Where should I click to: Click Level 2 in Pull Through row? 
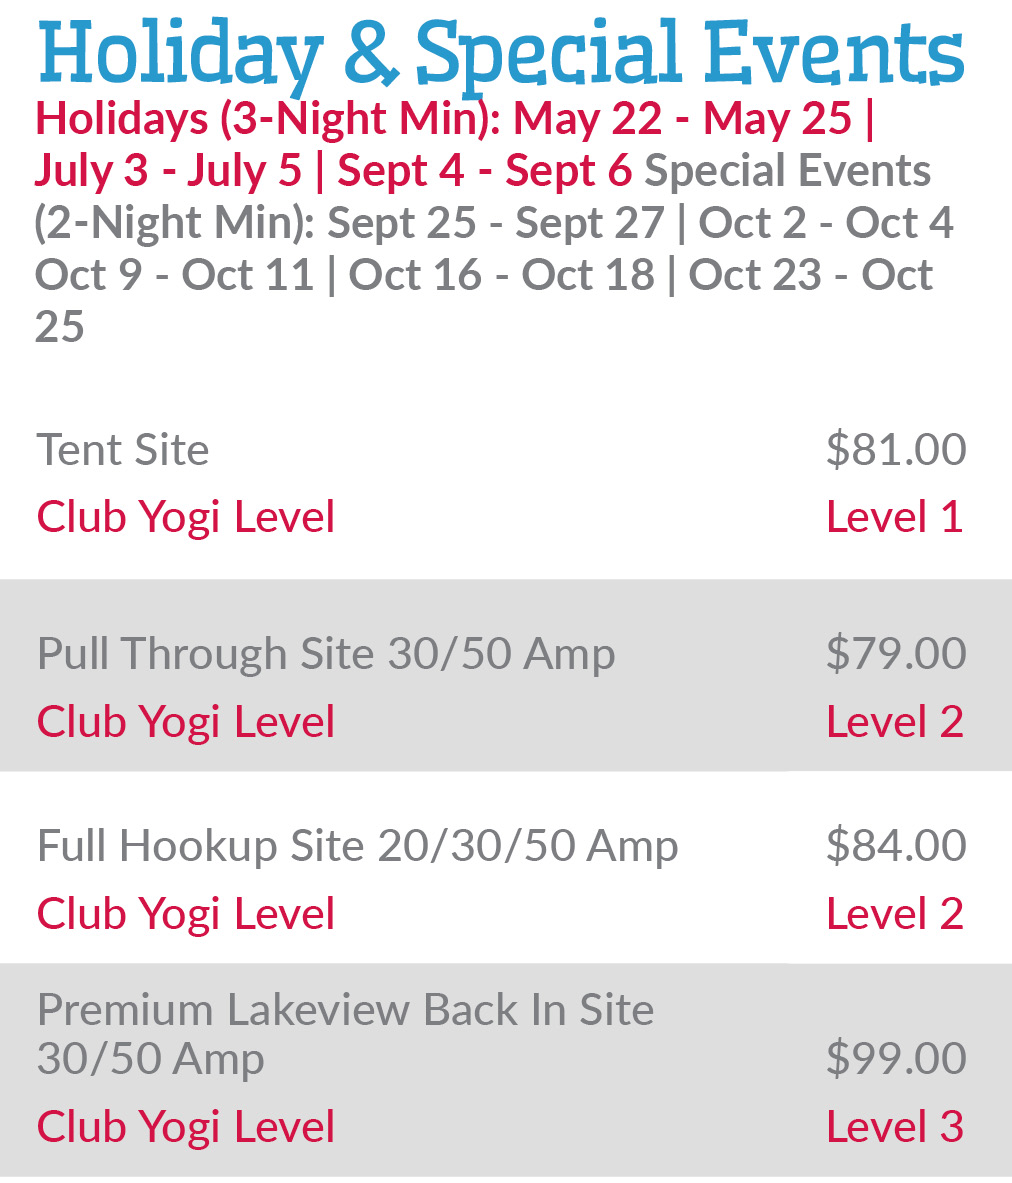(894, 722)
